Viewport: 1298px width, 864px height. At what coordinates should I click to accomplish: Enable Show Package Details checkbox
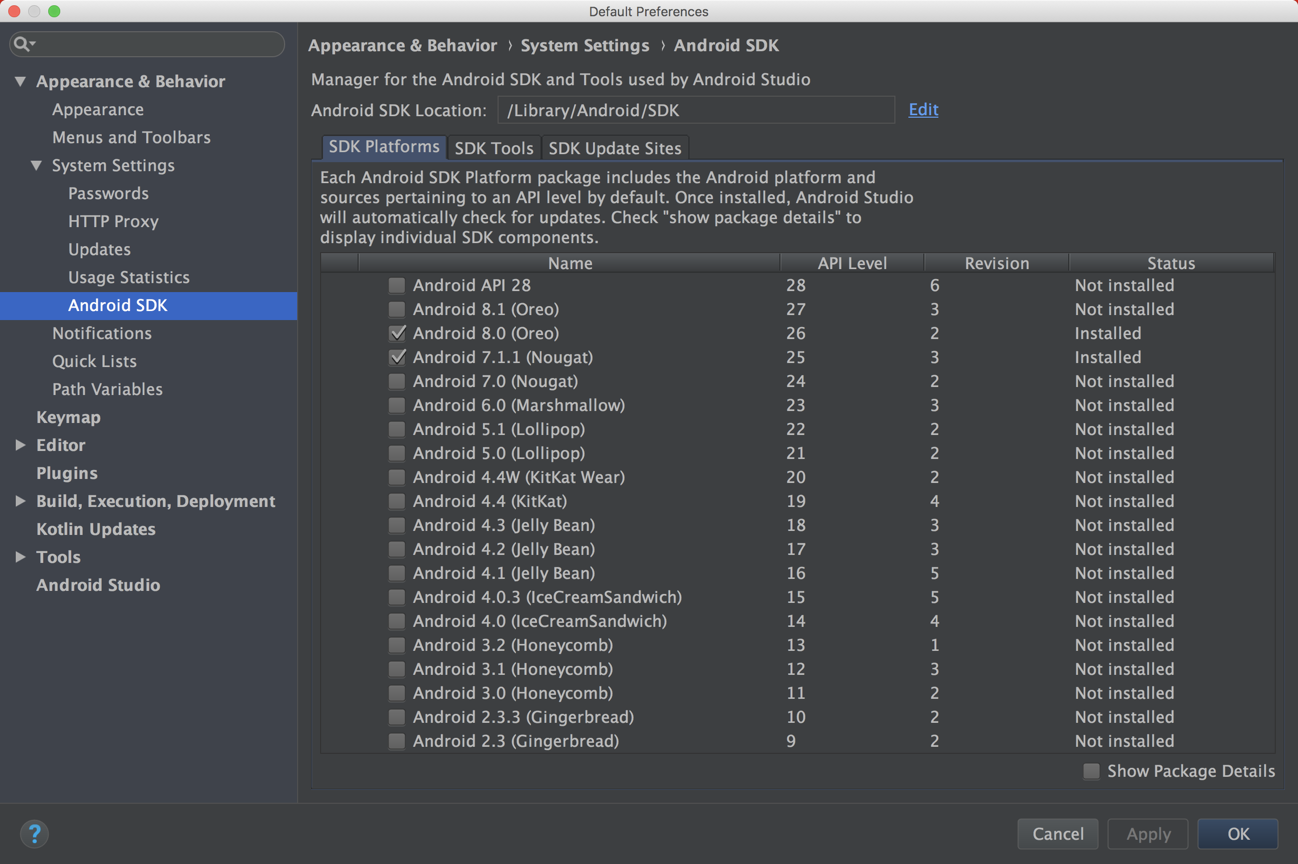click(x=1091, y=771)
